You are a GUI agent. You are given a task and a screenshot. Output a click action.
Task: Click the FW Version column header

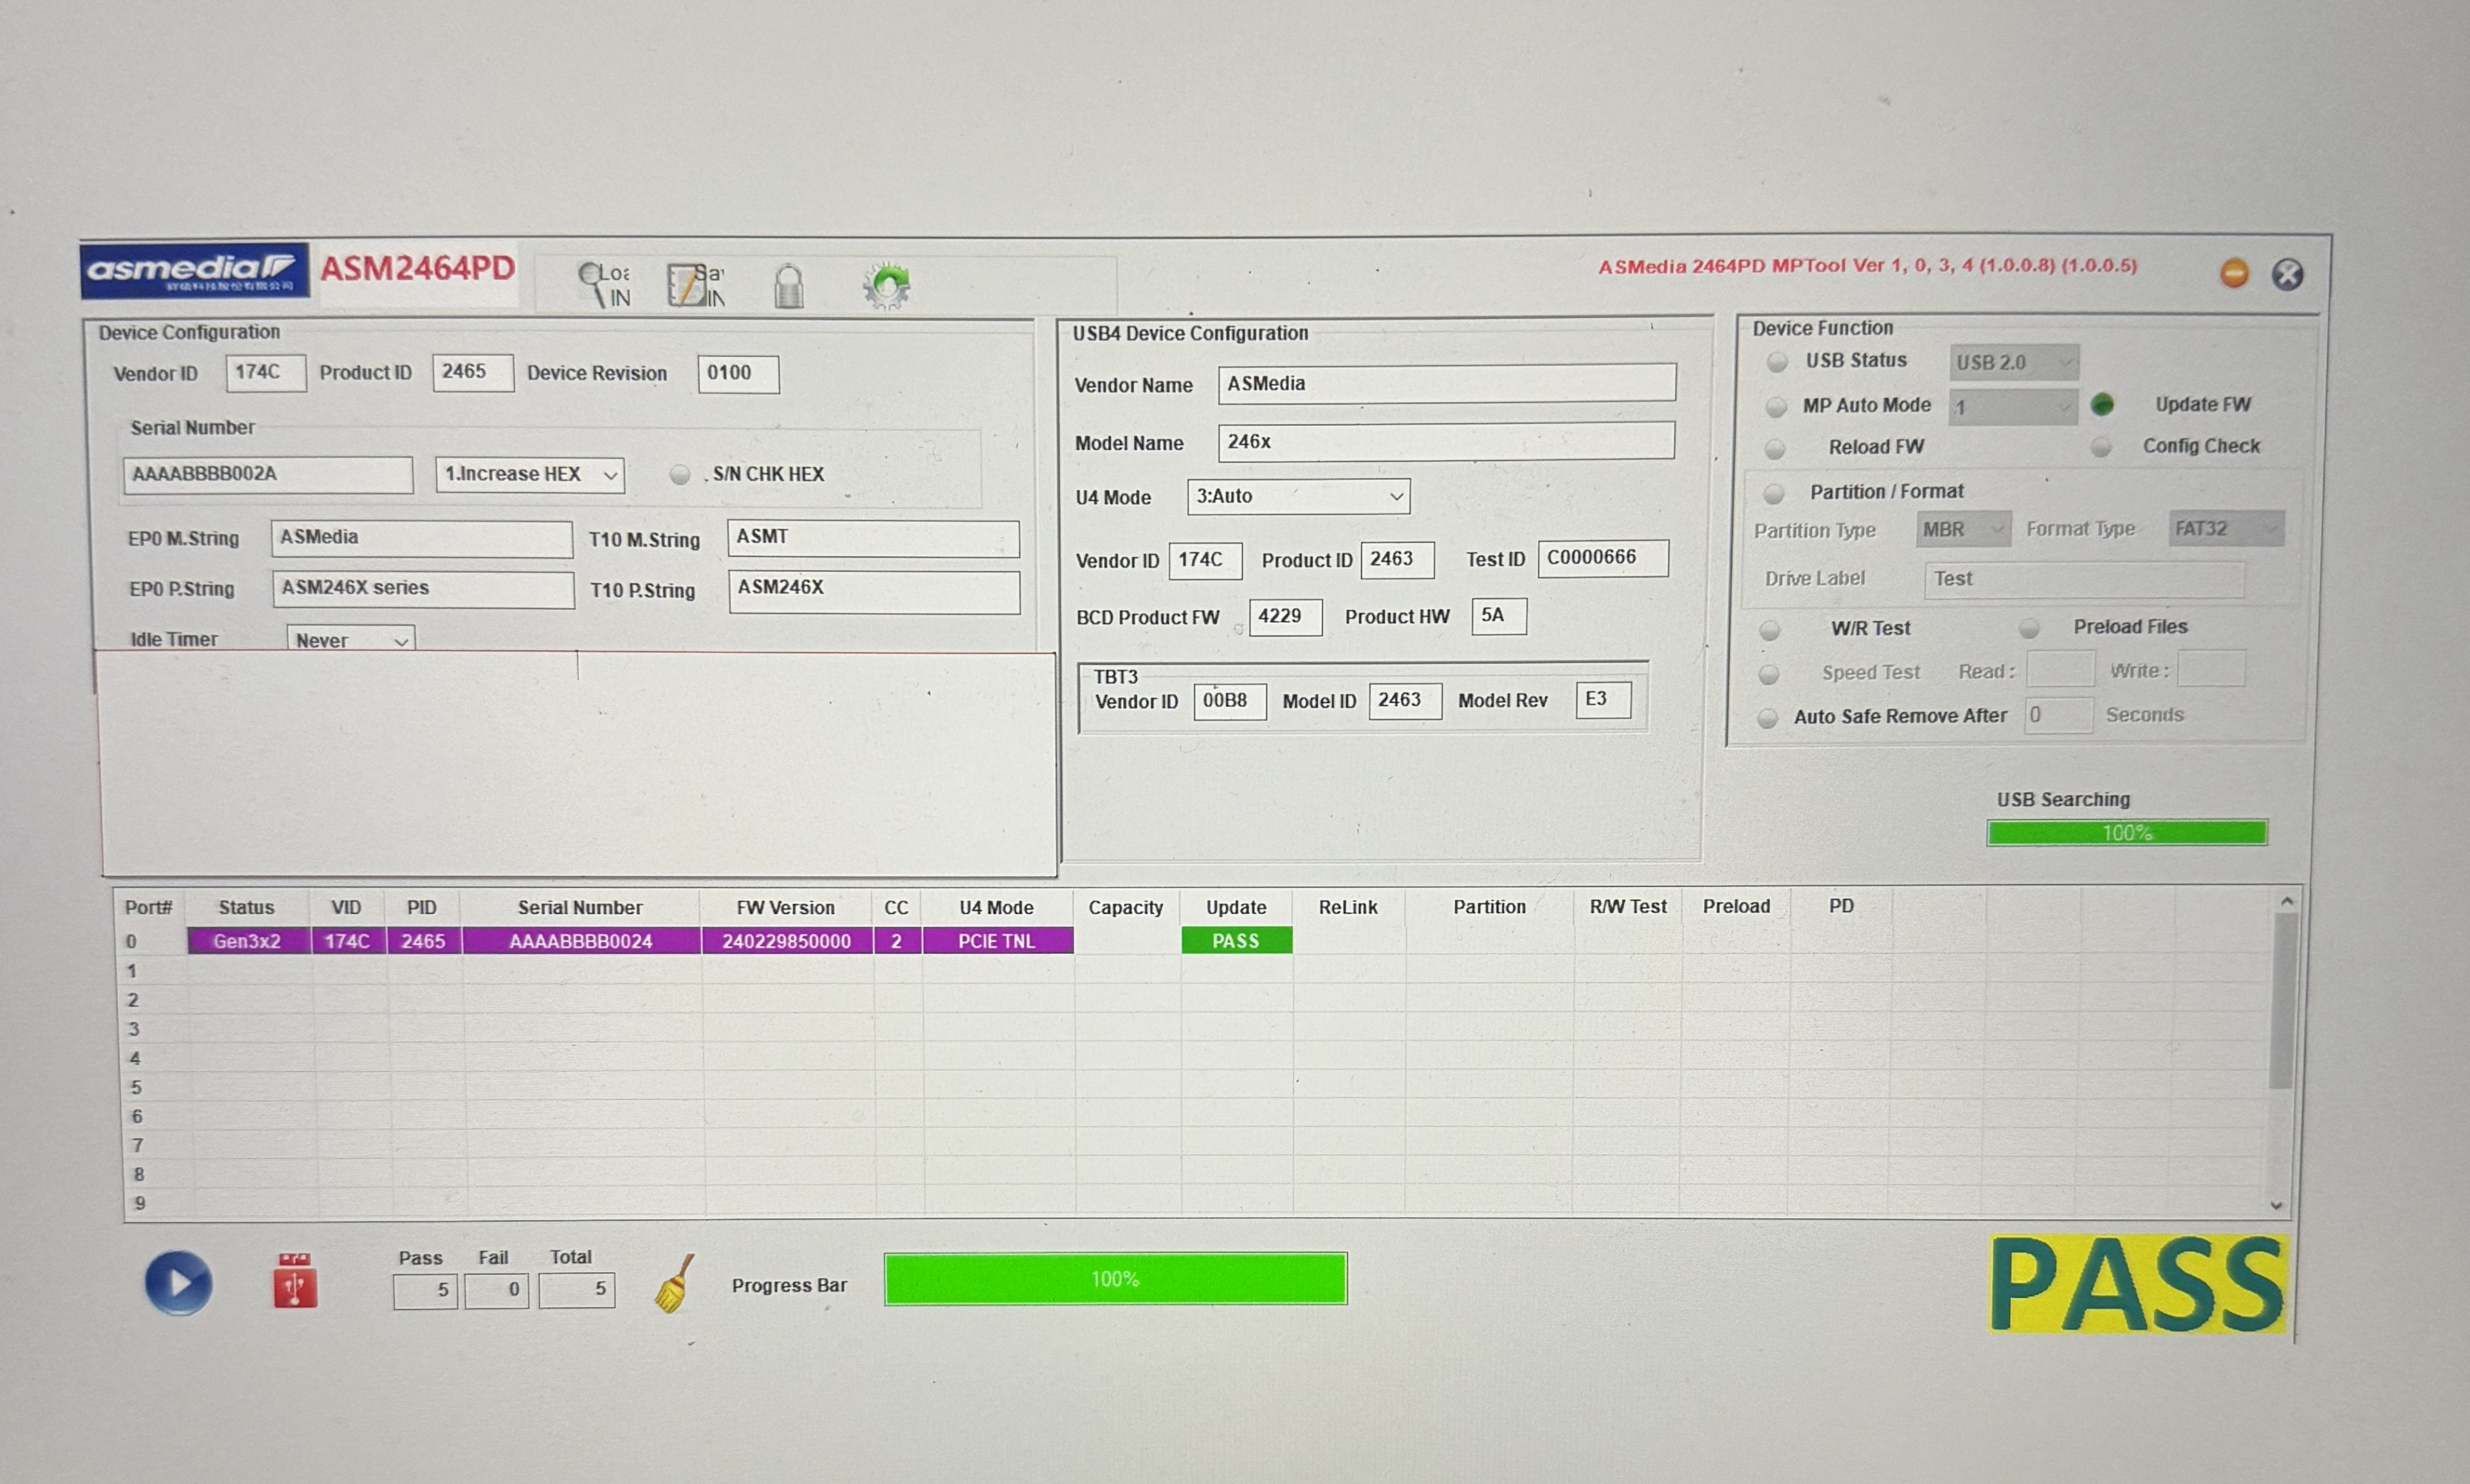785,907
